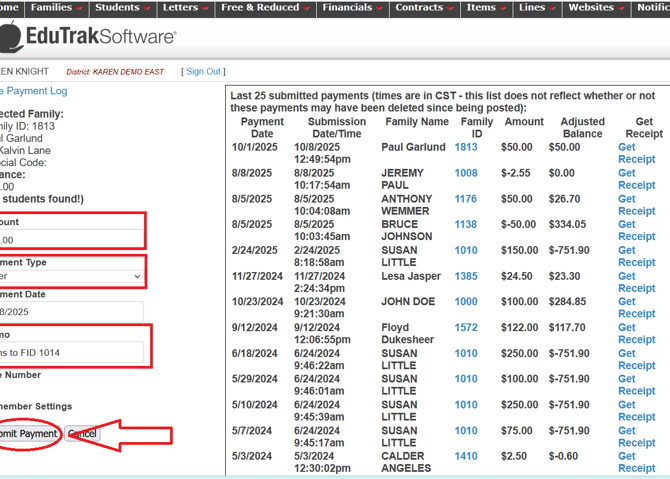Click into the Amount input field
This screenshot has width=670, height=479.
[70, 240]
